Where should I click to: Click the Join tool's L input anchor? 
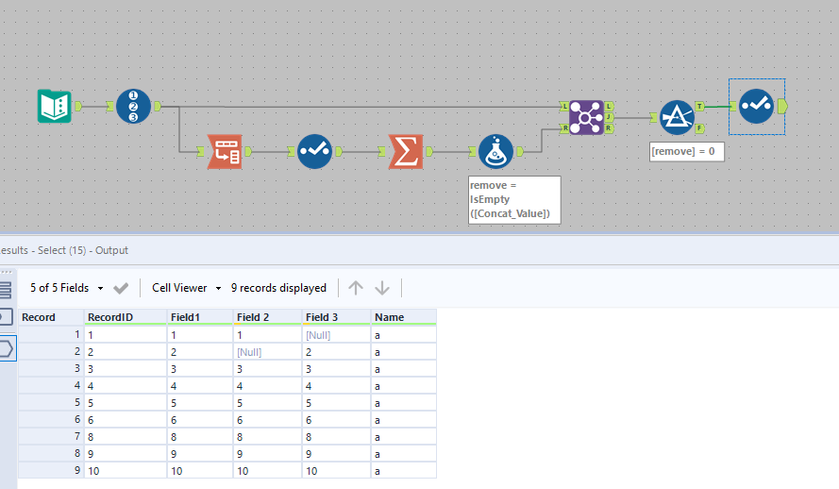(565, 106)
